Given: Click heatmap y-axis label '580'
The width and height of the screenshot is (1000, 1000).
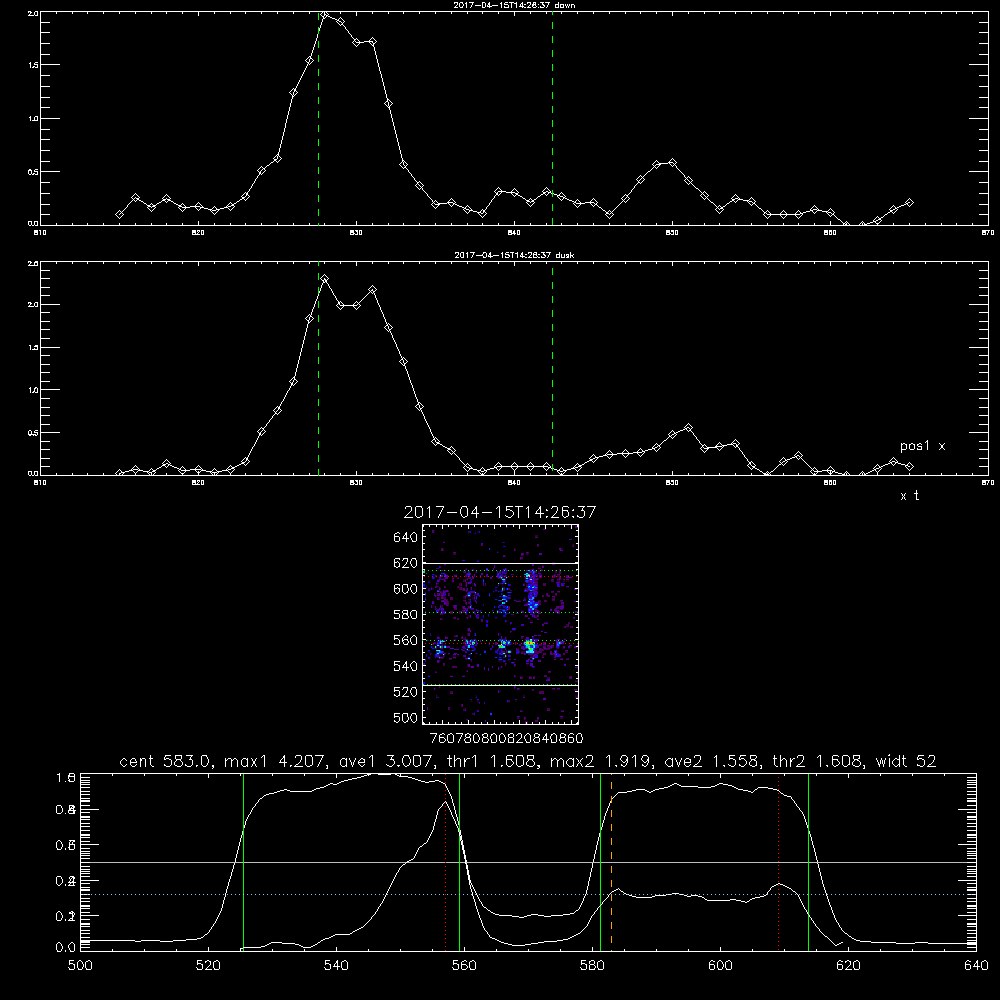Looking at the screenshot, I should 406,615.
